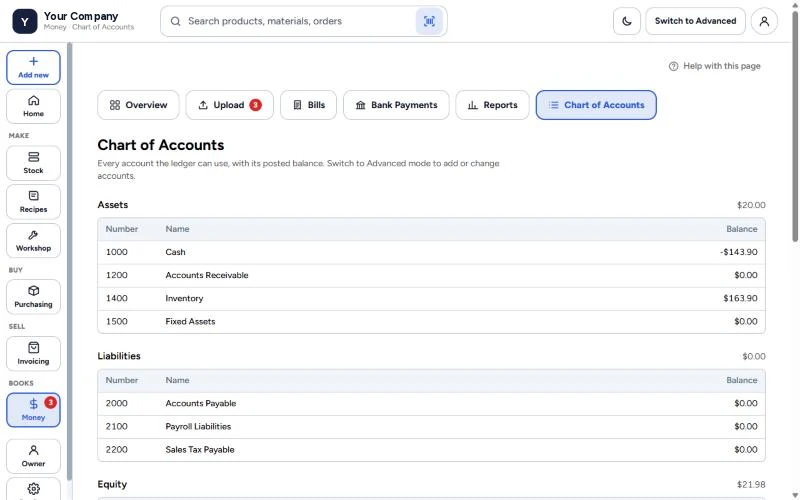Screen dimensions: 800x500
Task: Click the $163.90 Inventory balance
Action: [x=740, y=298]
